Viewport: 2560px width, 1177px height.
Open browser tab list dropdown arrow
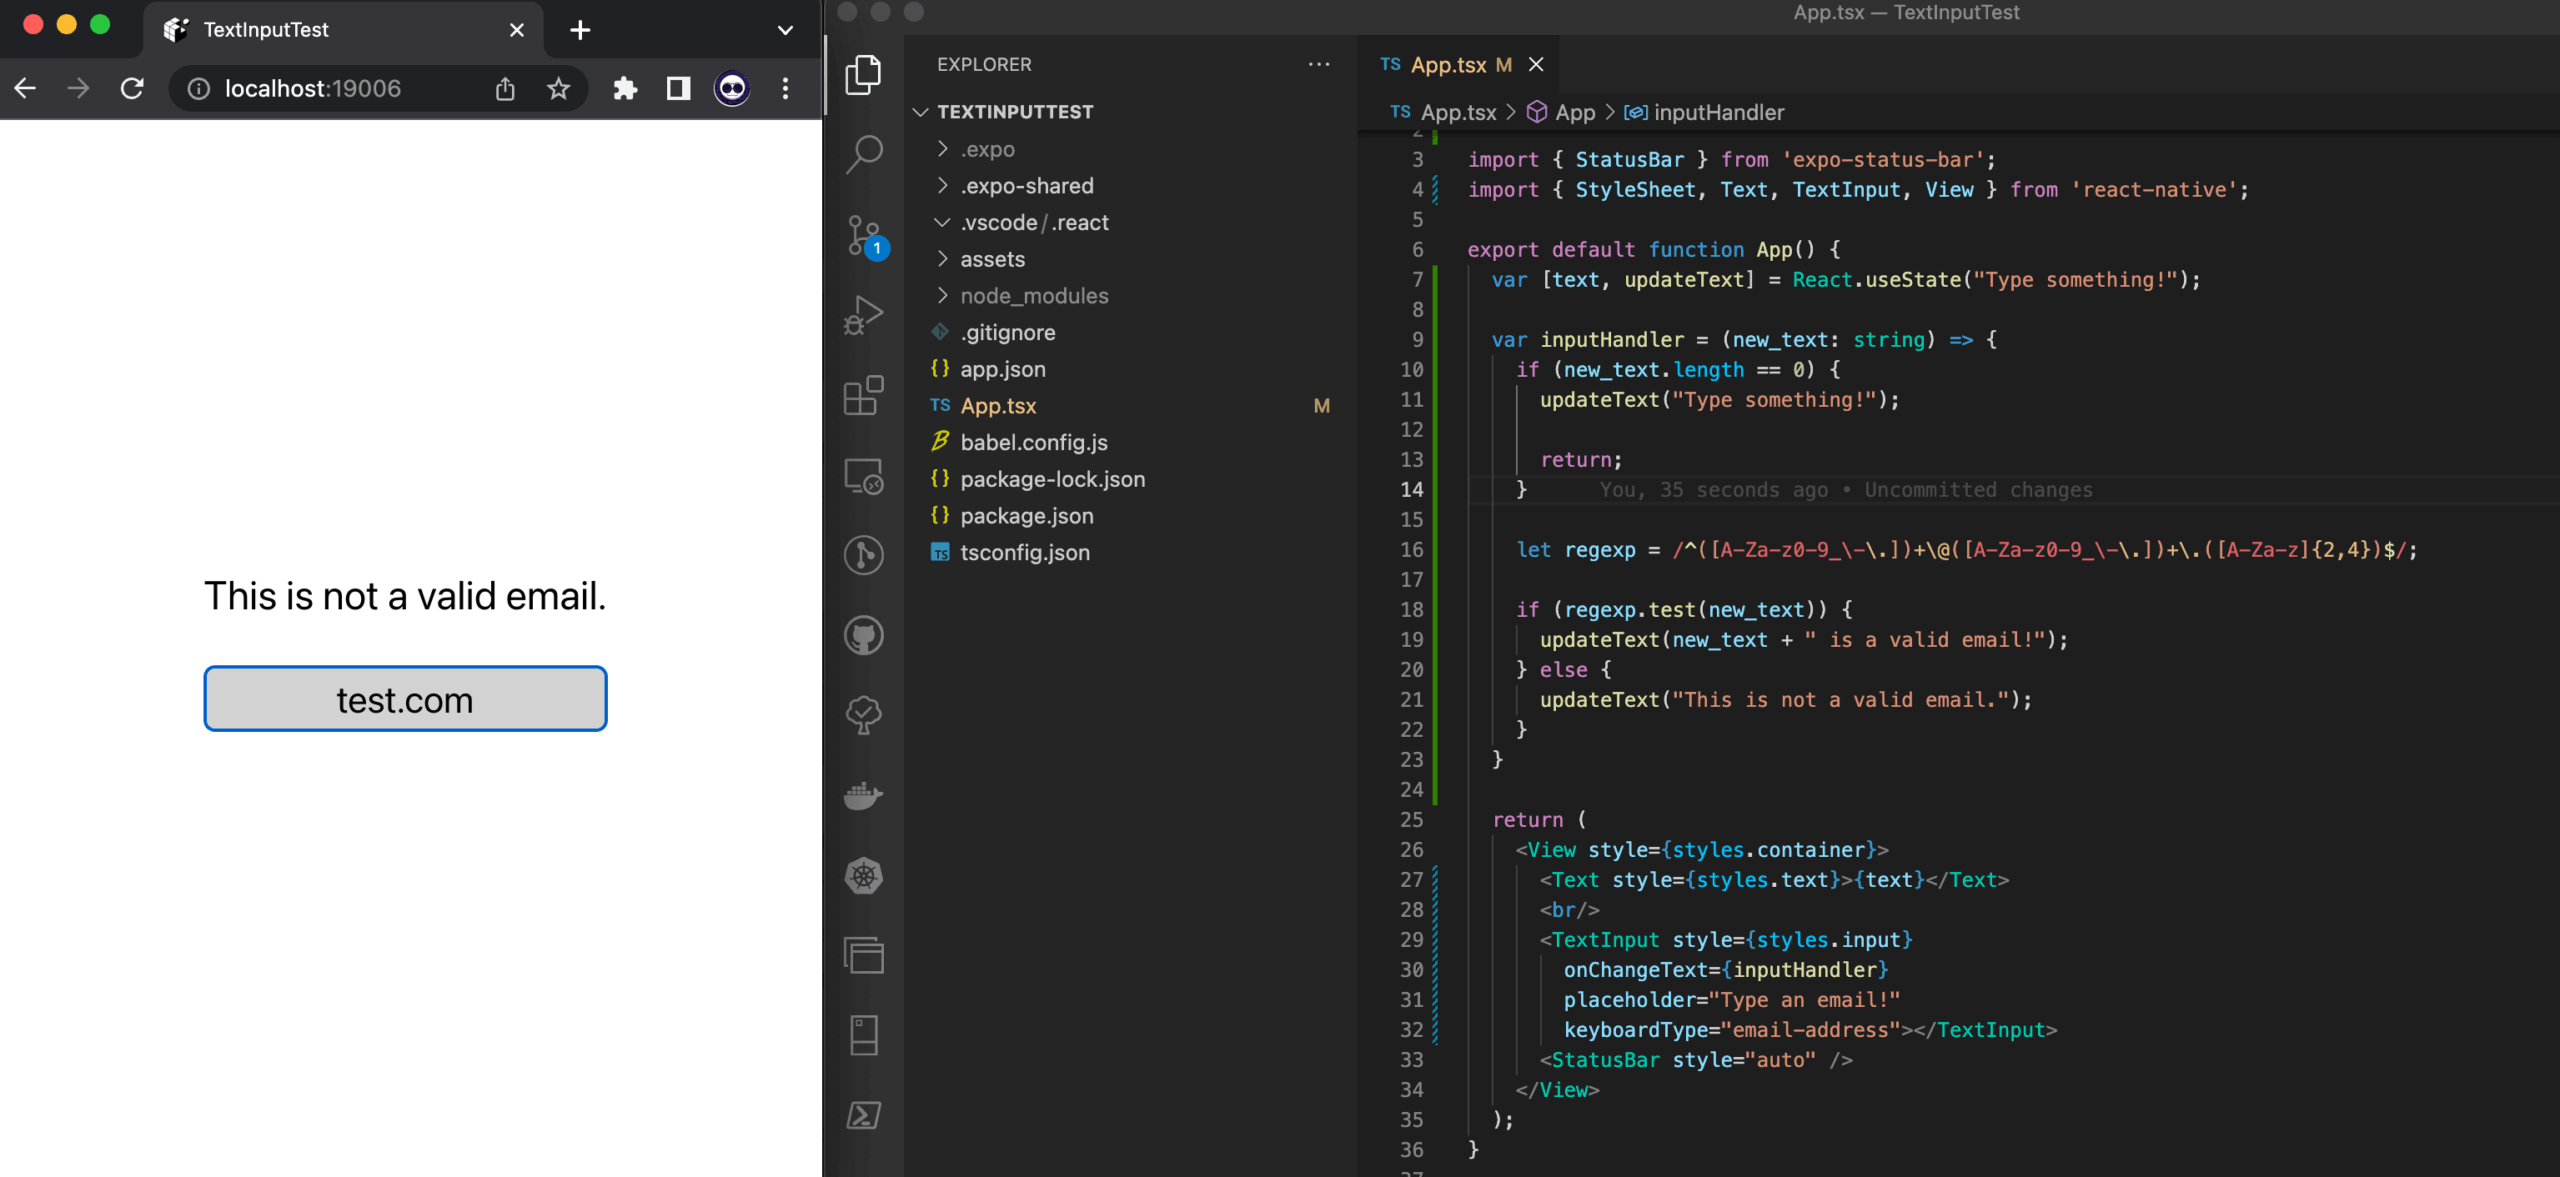click(x=785, y=30)
